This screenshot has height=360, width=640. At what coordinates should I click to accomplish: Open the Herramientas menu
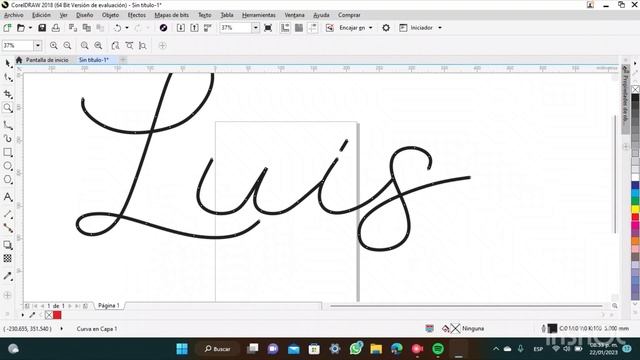click(x=259, y=15)
